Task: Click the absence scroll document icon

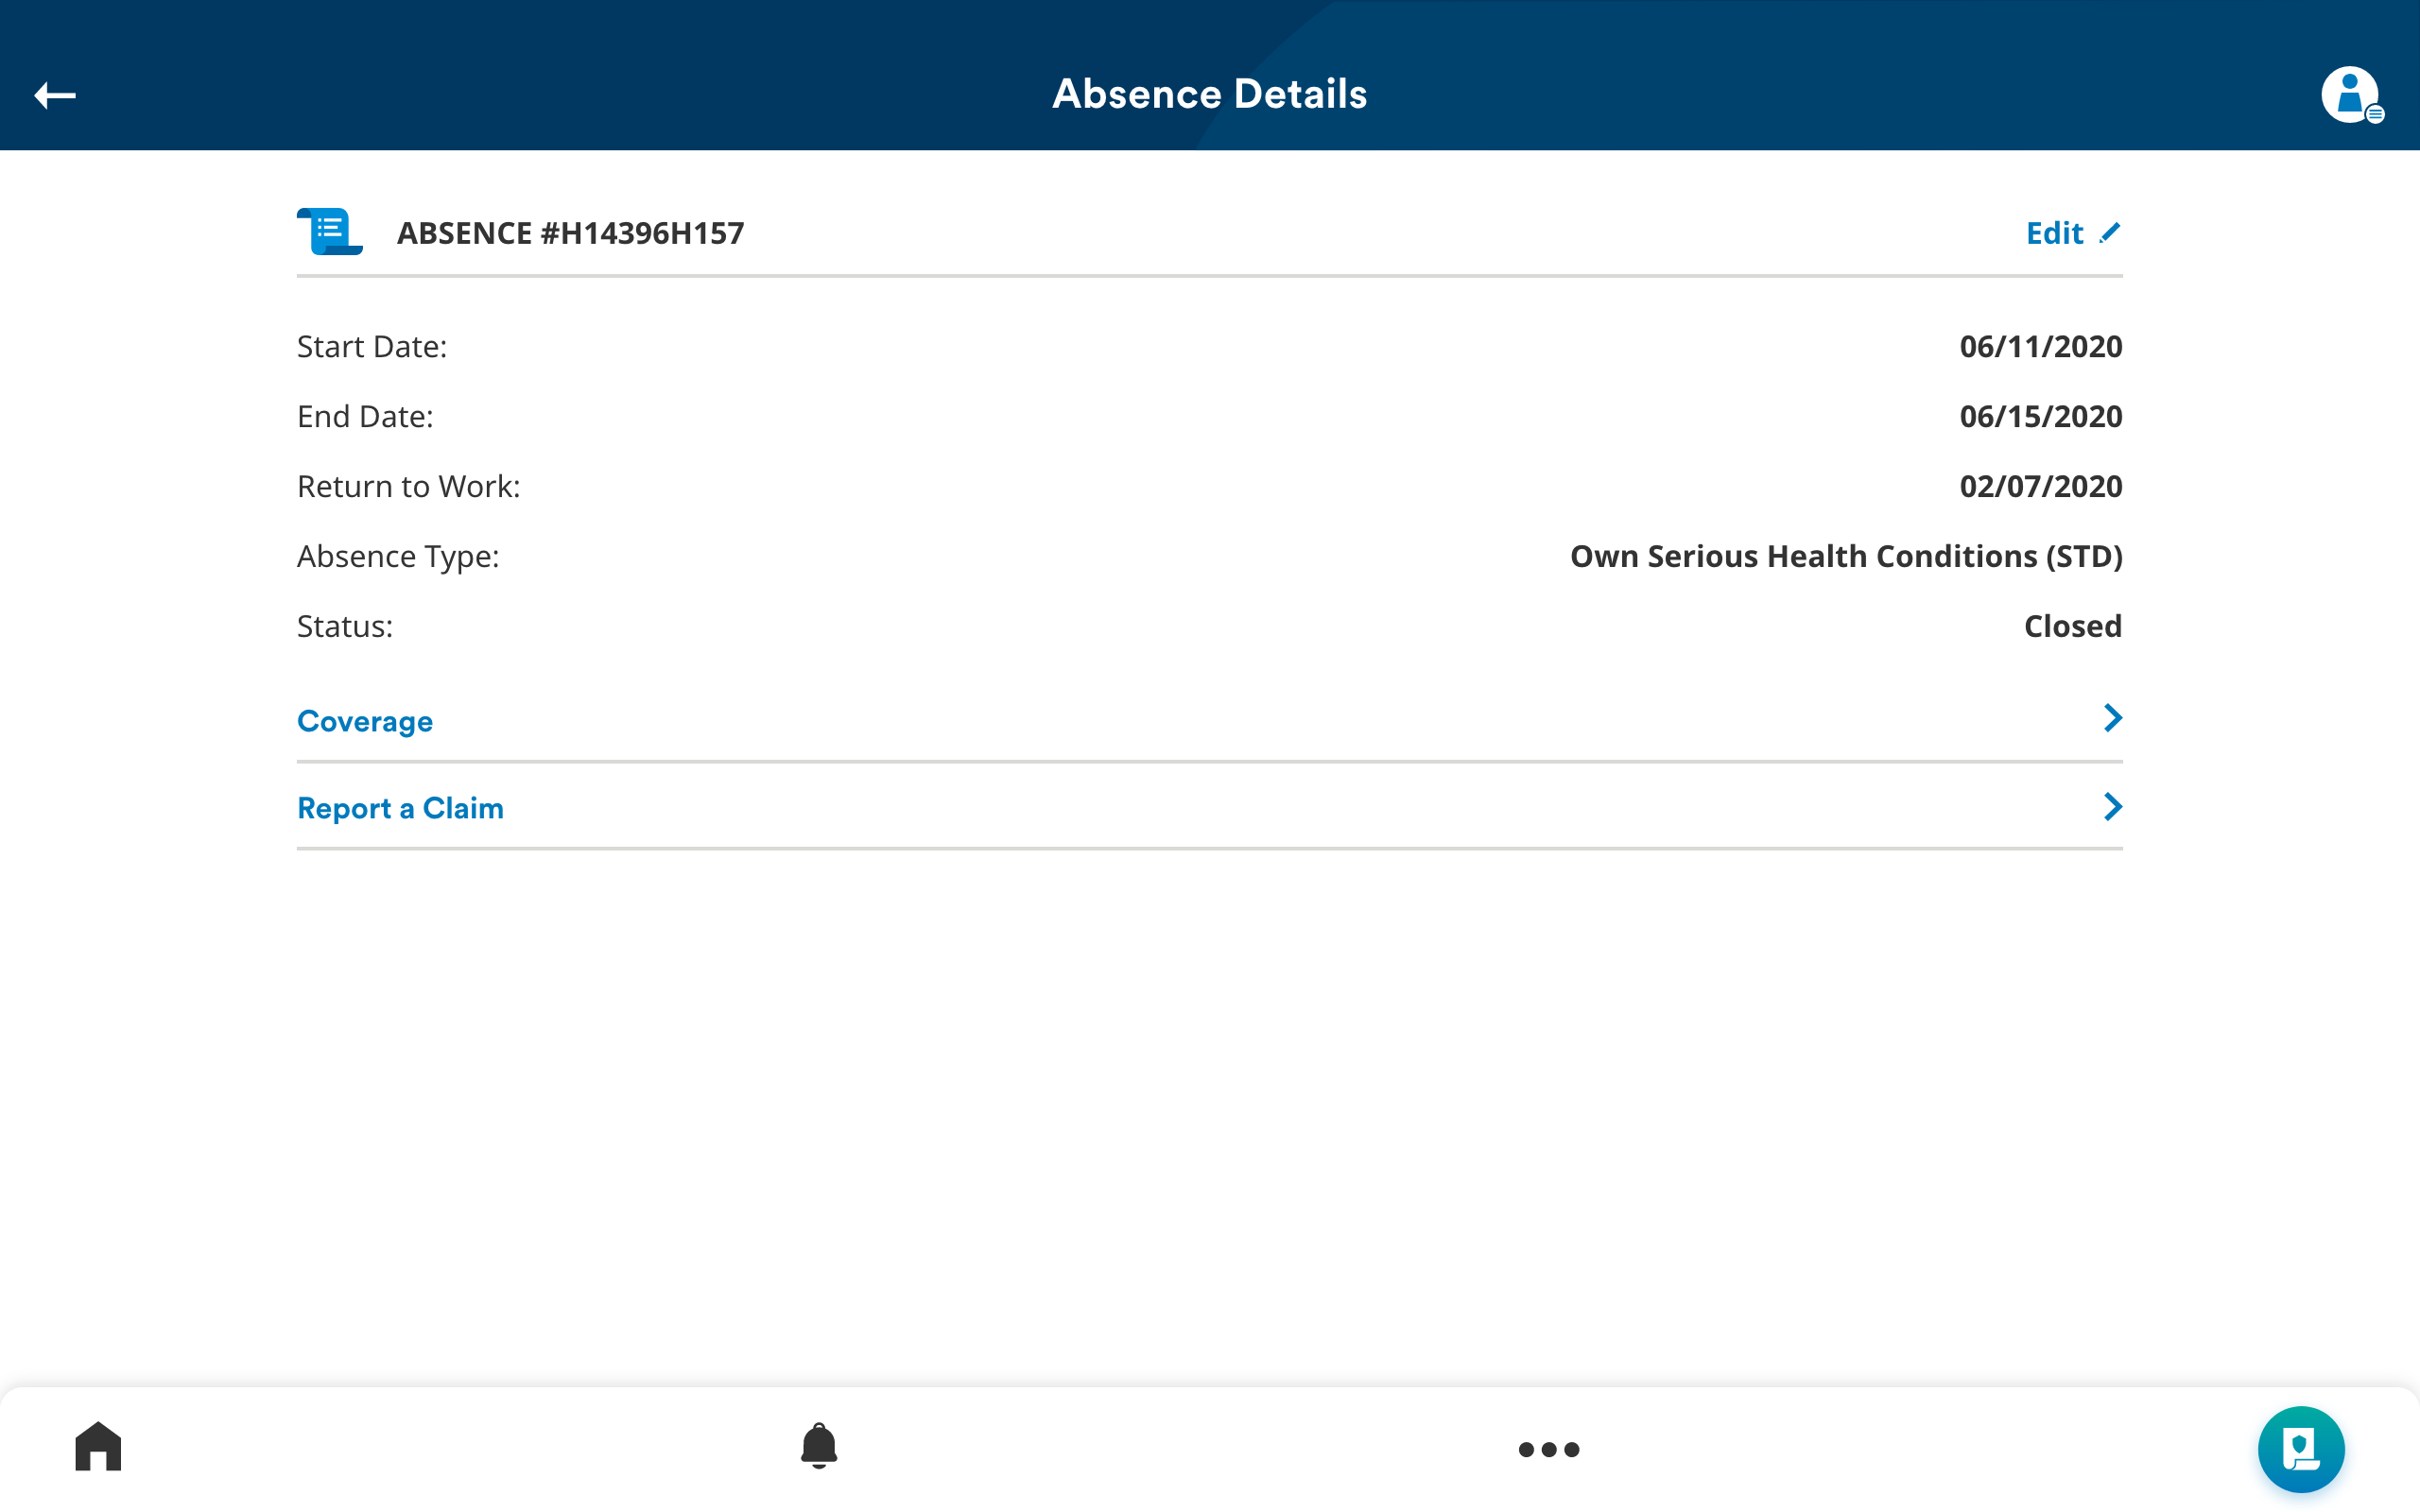Action: pos(329,232)
